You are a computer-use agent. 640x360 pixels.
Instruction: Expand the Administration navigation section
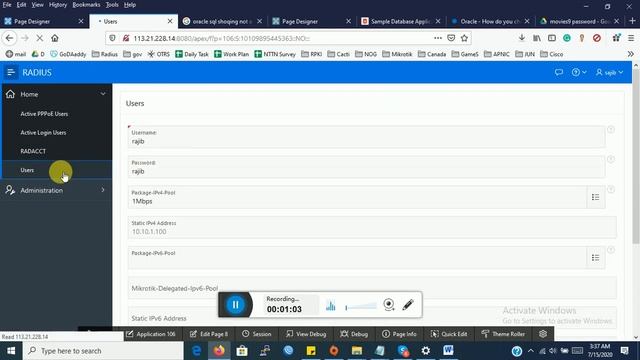coord(103,190)
